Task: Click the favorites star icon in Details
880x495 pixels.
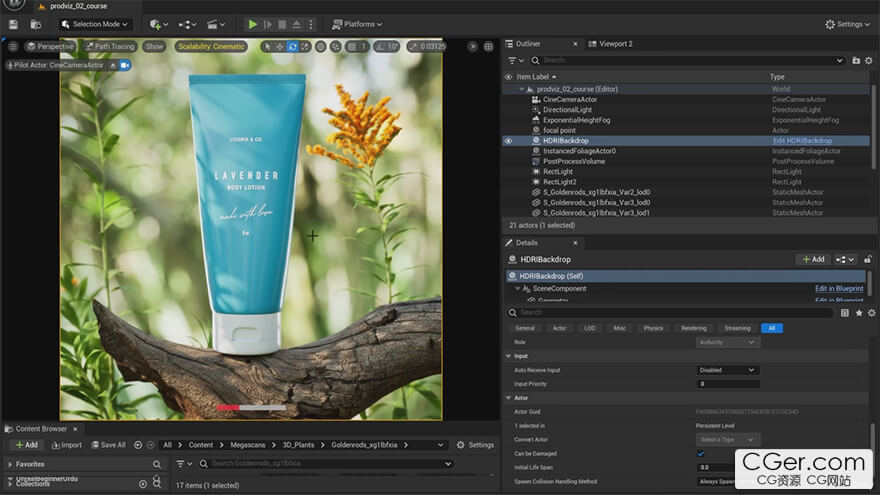Action: [x=859, y=313]
